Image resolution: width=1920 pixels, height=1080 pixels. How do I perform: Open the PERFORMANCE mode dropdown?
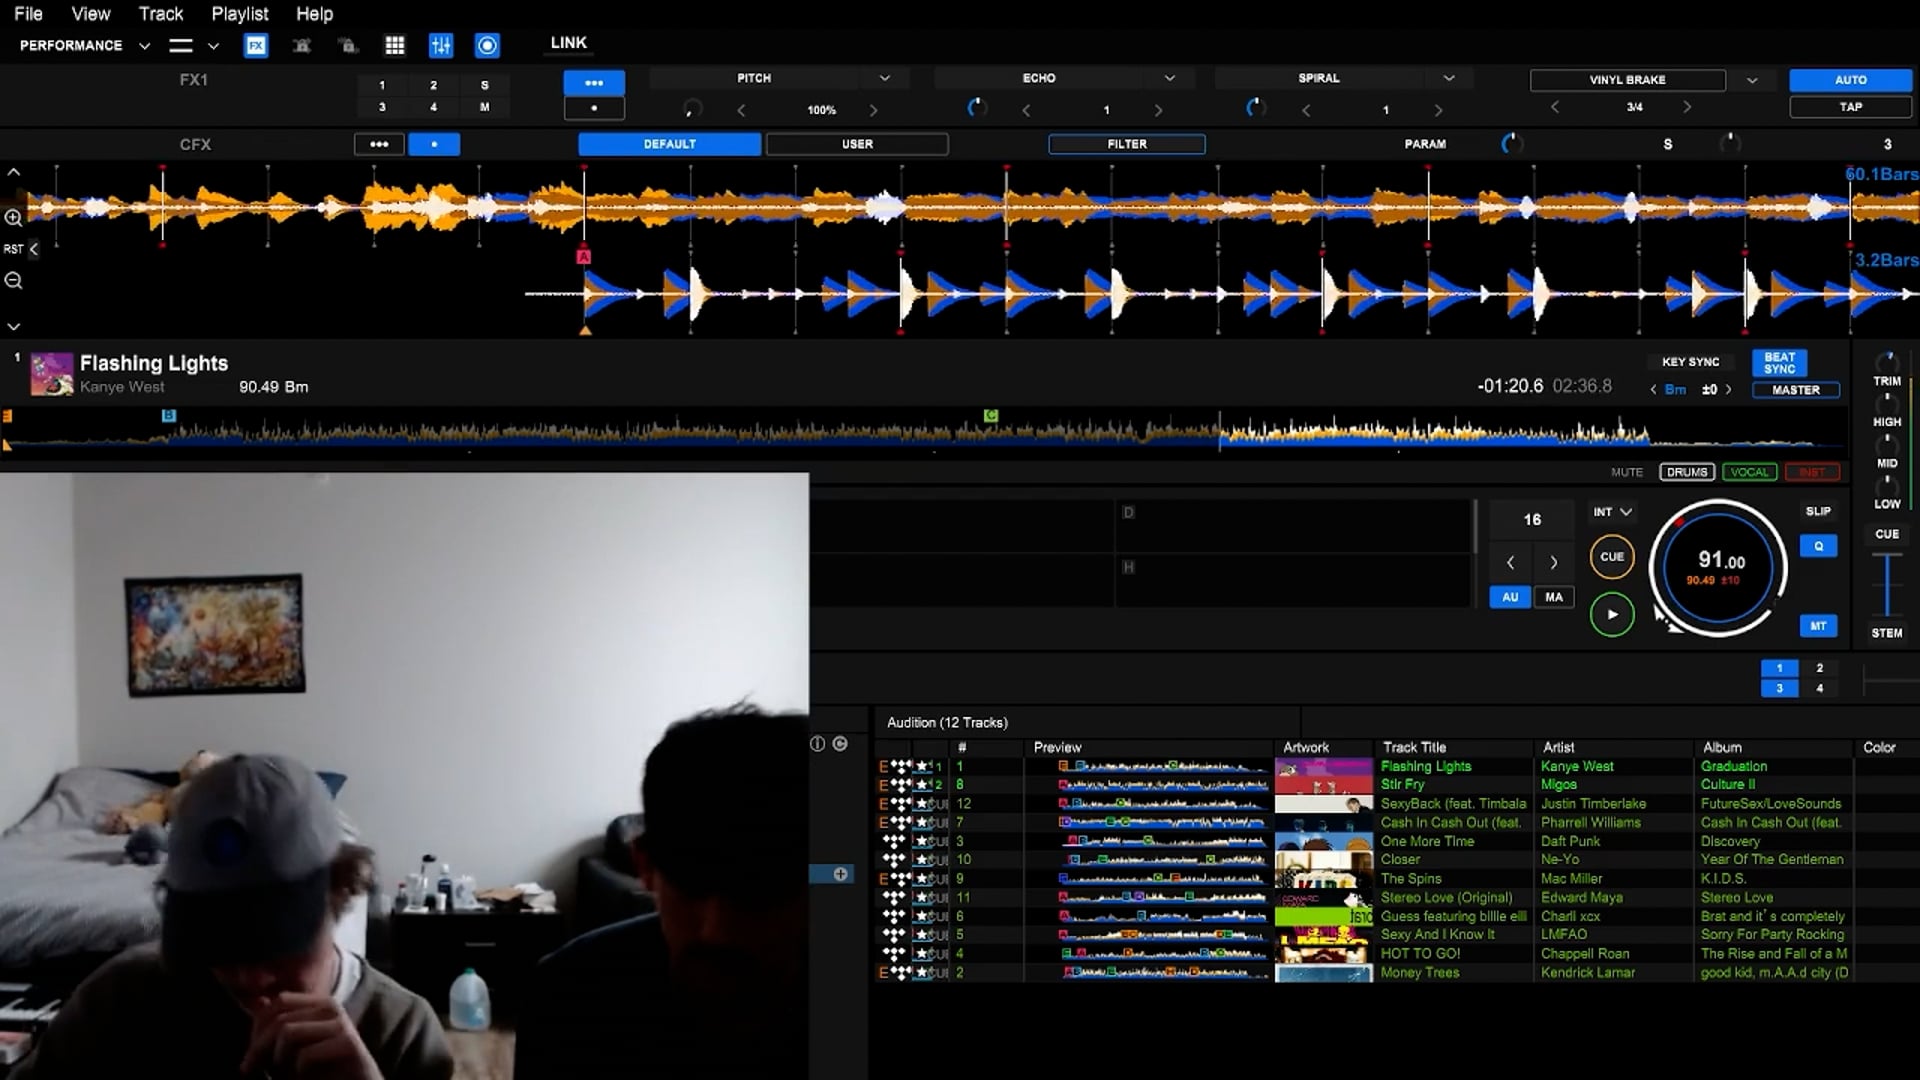tap(144, 46)
